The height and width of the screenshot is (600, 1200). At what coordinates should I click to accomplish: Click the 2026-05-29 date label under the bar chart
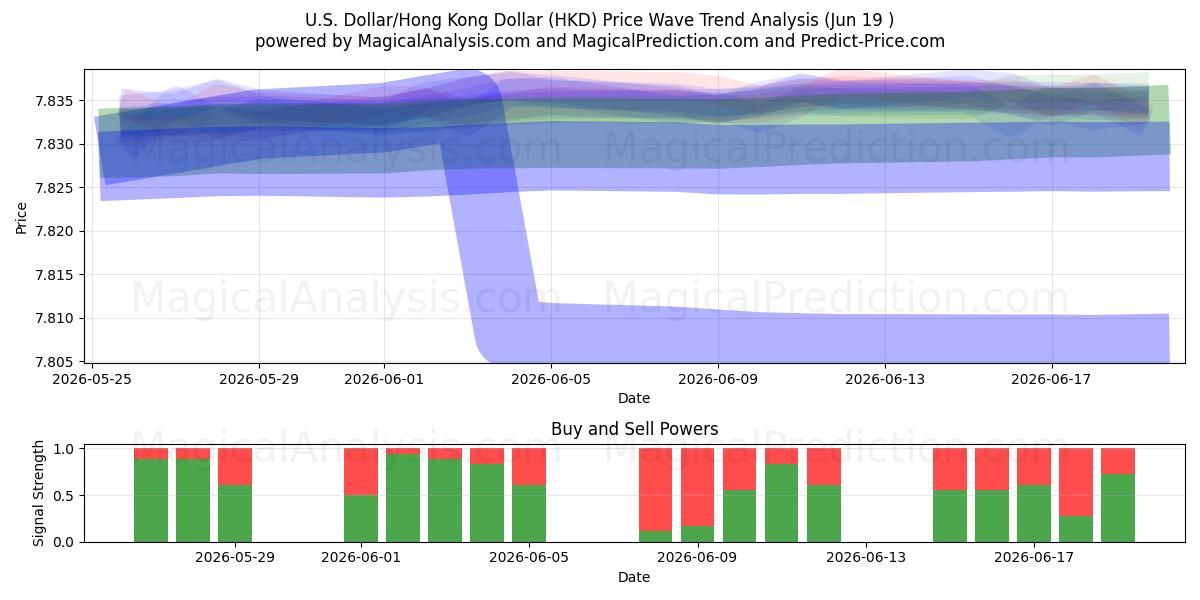point(235,558)
